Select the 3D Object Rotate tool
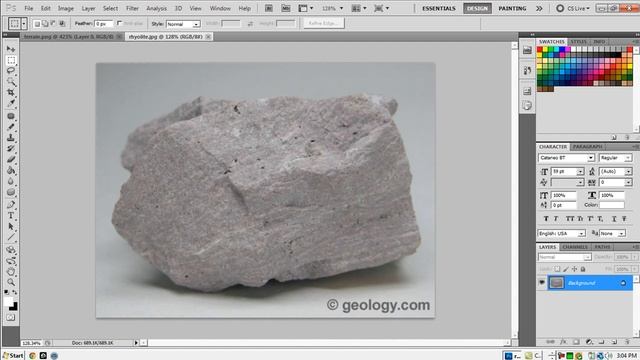Viewport: 640px width, 360px height. click(11, 250)
